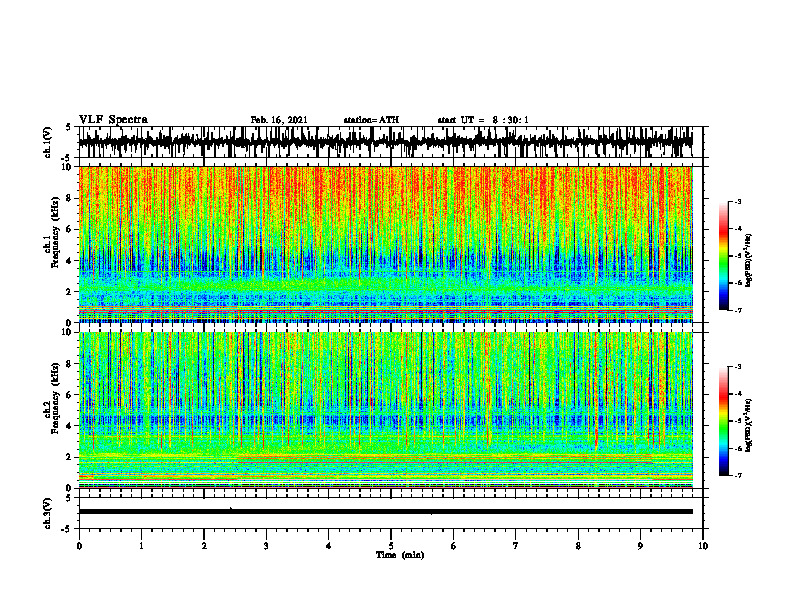Click the ch.1 spectrogram color scale bar
Screen dimensions: 792x612
click(724, 256)
